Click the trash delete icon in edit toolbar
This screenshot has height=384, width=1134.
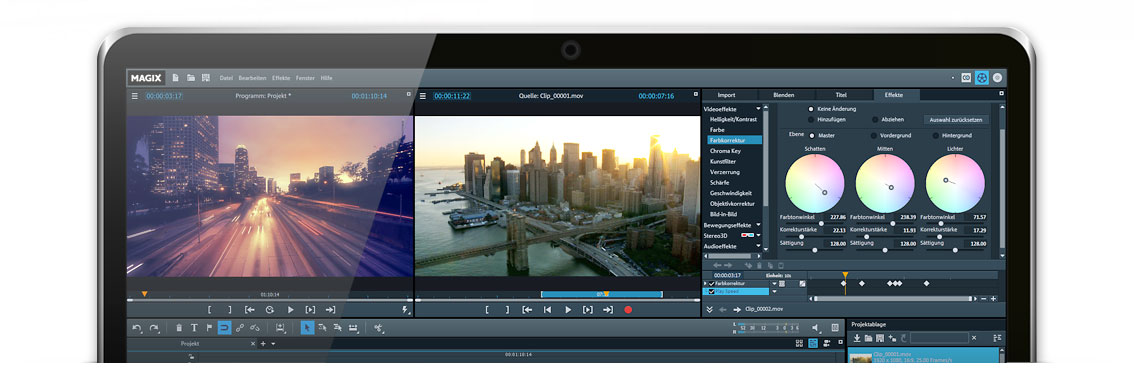(x=179, y=328)
